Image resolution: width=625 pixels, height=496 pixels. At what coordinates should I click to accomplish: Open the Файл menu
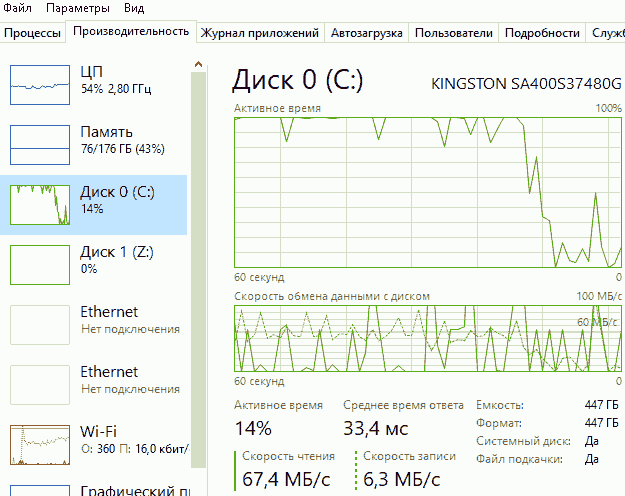pos(18,8)
